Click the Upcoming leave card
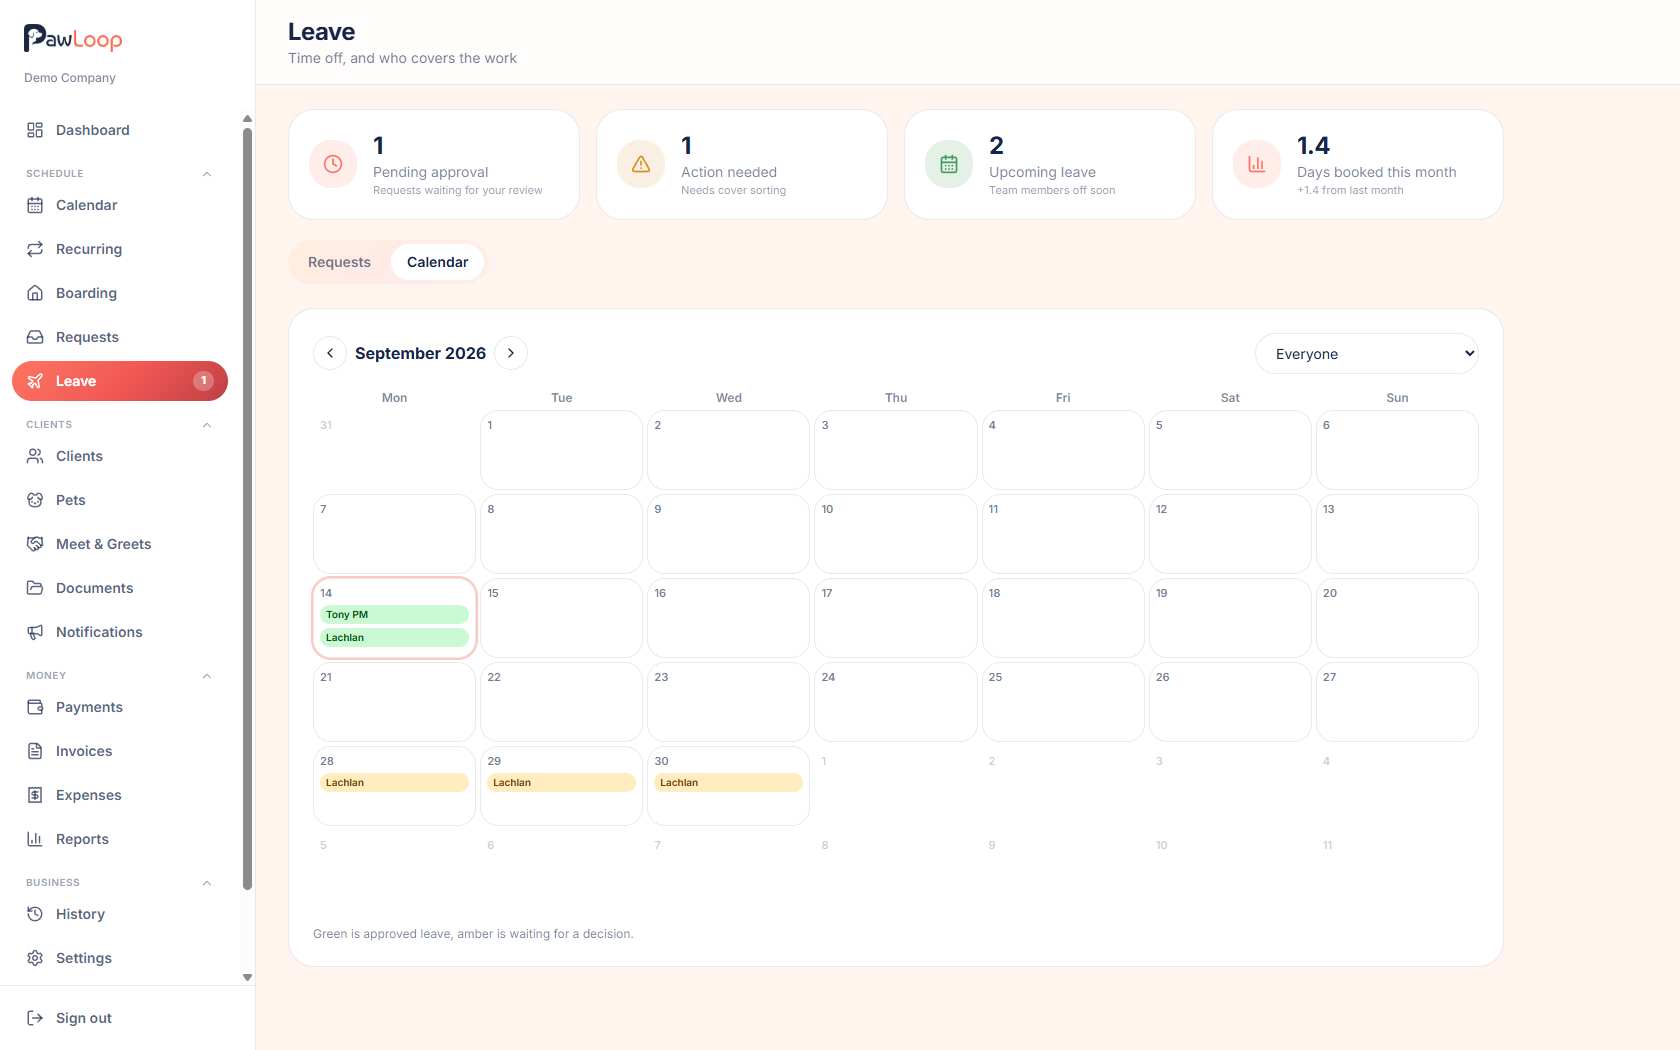This screenshot has height=1050, width=1680. coord(1050,165)
